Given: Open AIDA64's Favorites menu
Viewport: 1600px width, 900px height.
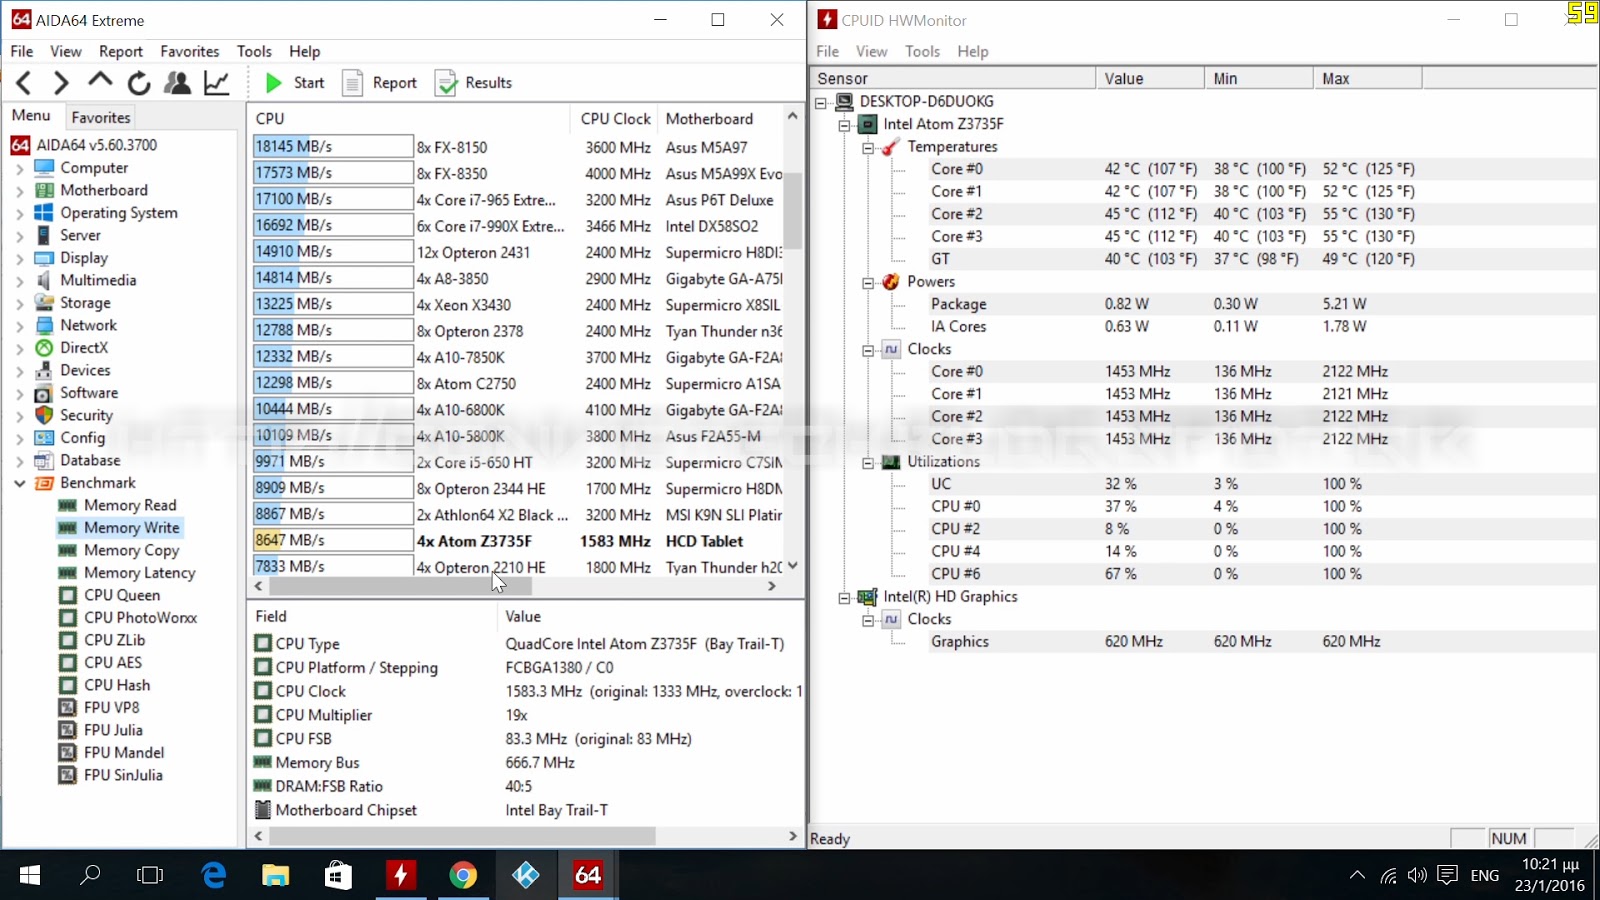Looking at the screenshot, I should click(190, 51).
